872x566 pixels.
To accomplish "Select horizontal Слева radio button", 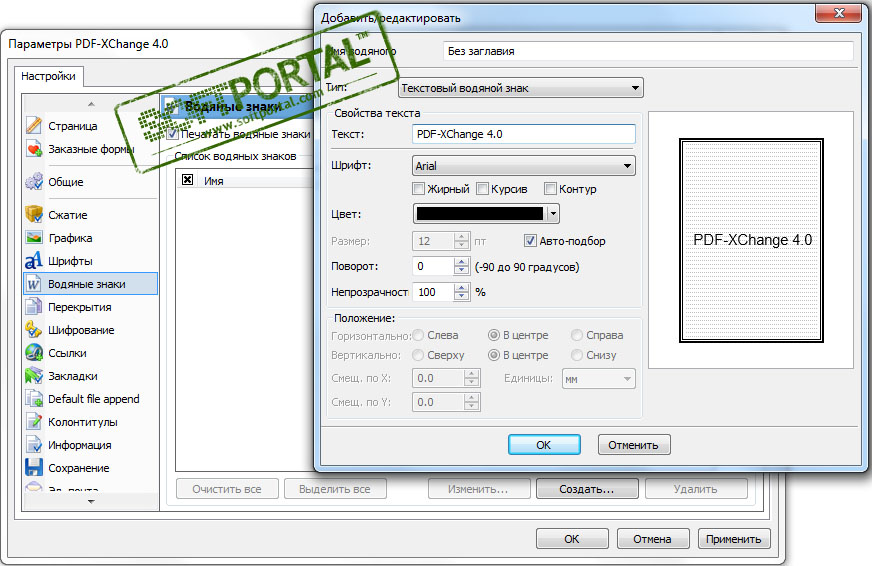I will pos(418,335).
